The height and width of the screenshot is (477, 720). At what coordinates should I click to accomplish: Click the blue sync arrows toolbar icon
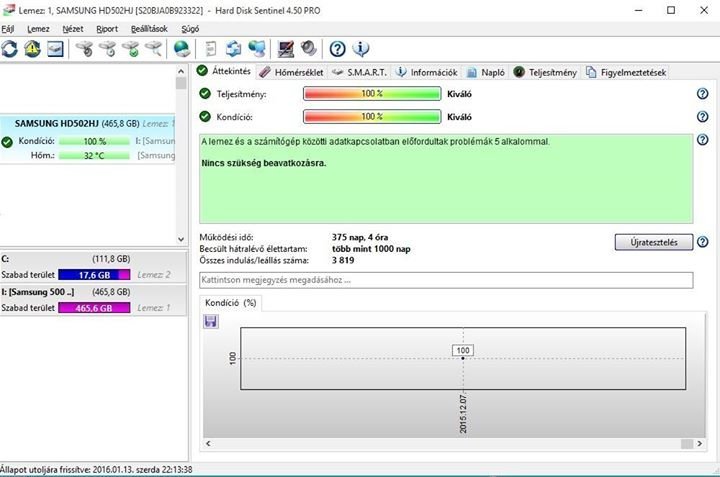[x=234, y=49]
